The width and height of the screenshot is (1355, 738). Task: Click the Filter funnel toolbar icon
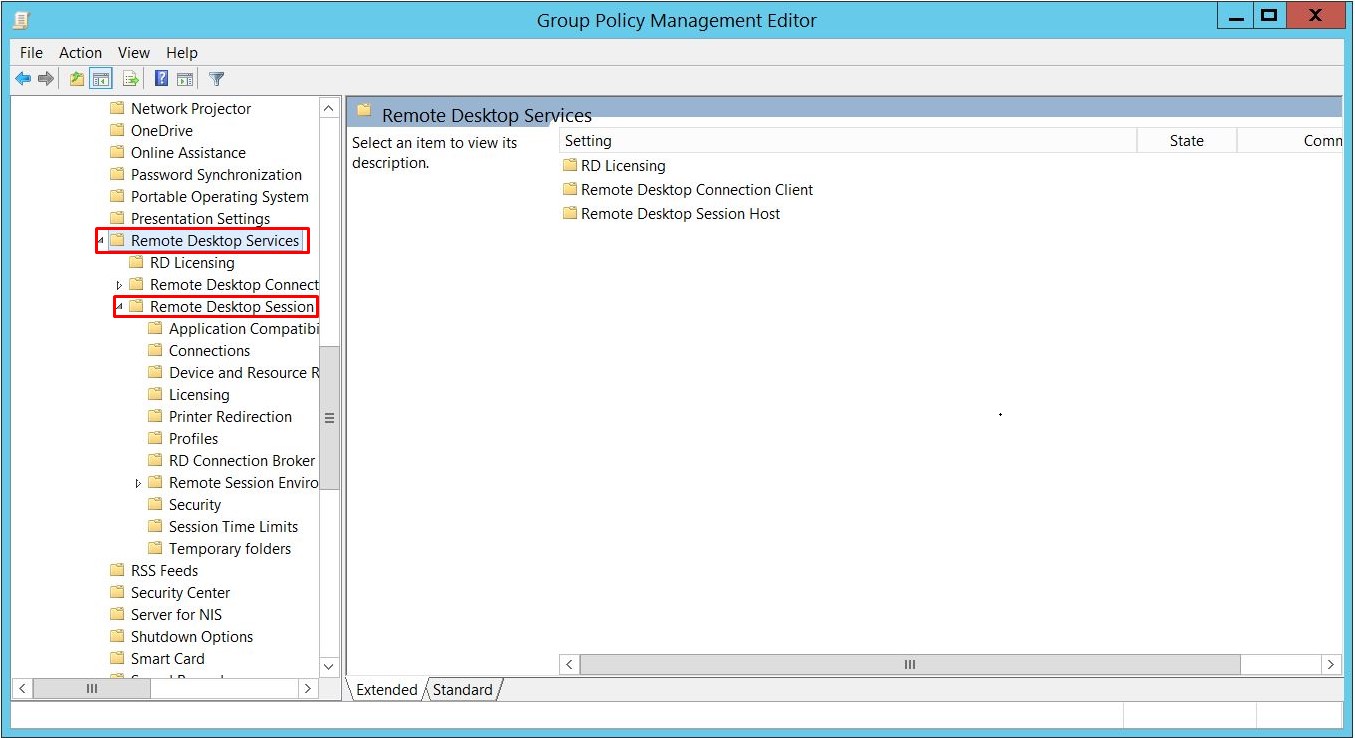tap(216, 79)
